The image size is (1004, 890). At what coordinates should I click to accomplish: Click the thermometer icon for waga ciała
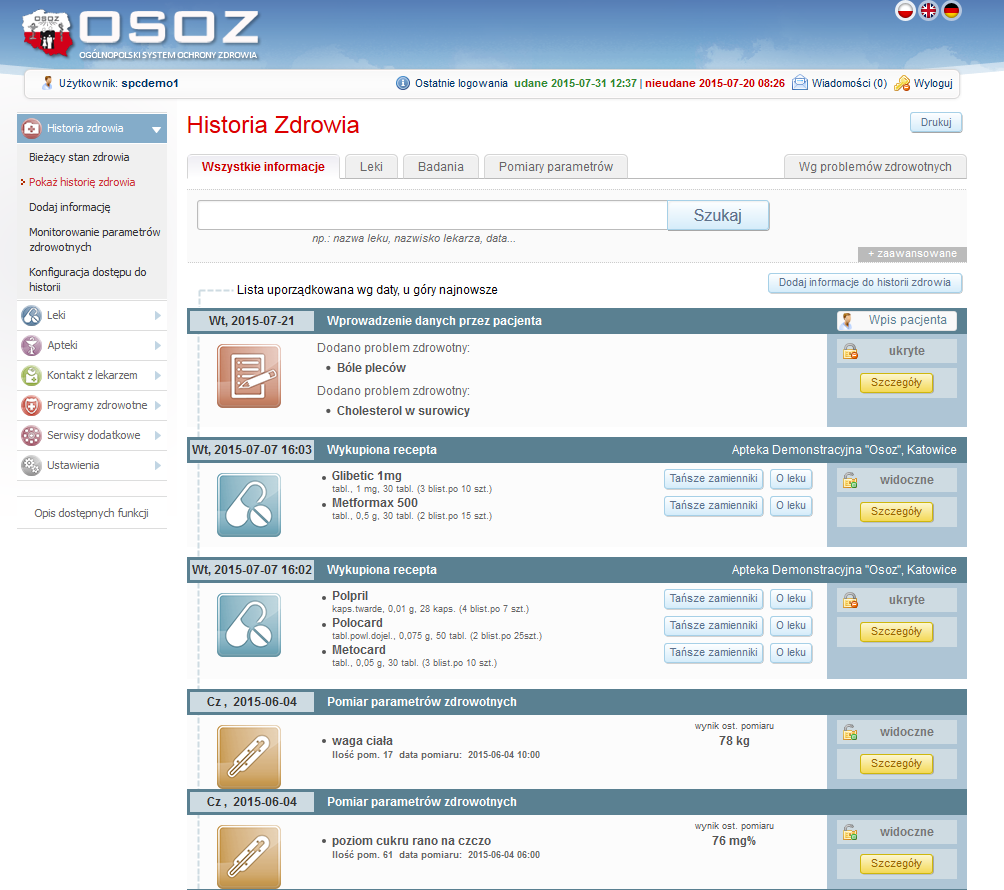click(x=249, y=757)
